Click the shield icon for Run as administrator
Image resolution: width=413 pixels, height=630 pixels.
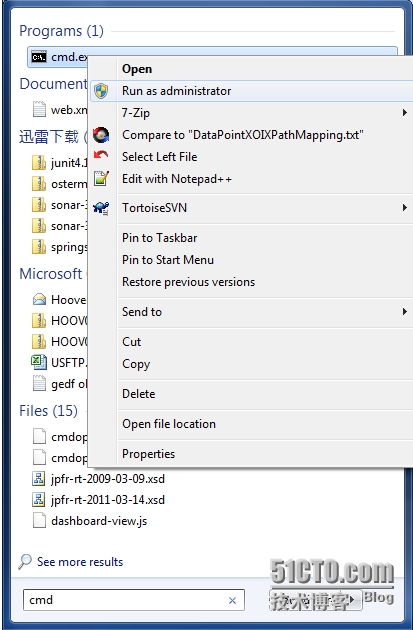101,91
